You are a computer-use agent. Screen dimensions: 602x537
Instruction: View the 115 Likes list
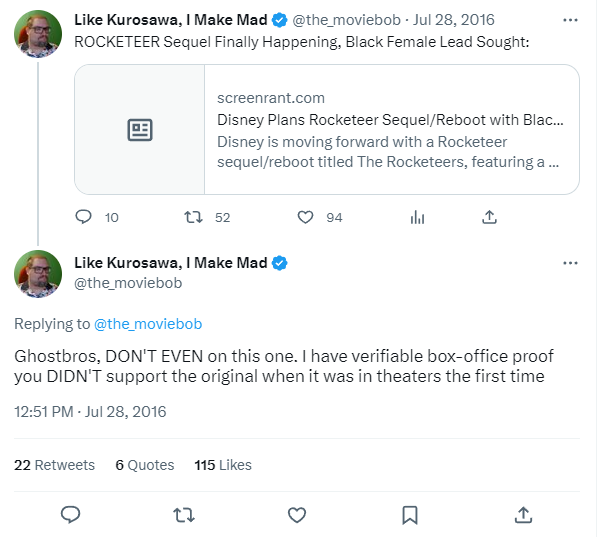click(x=223, y=465)
